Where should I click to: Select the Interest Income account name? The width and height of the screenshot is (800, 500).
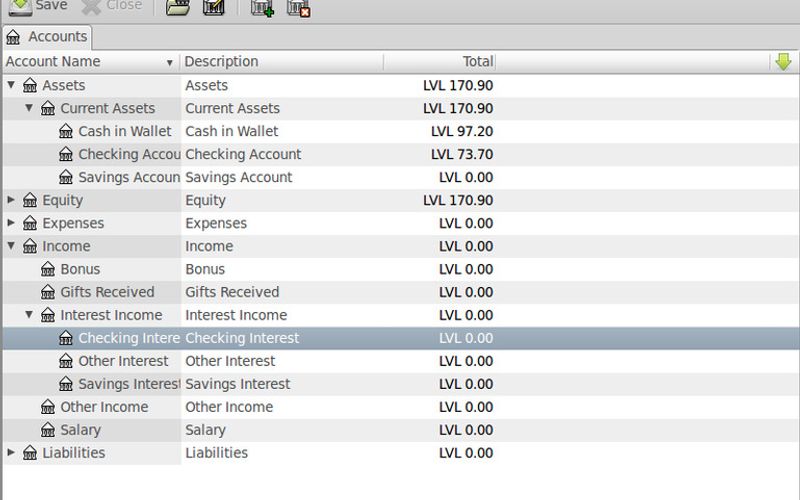(111, 315)
